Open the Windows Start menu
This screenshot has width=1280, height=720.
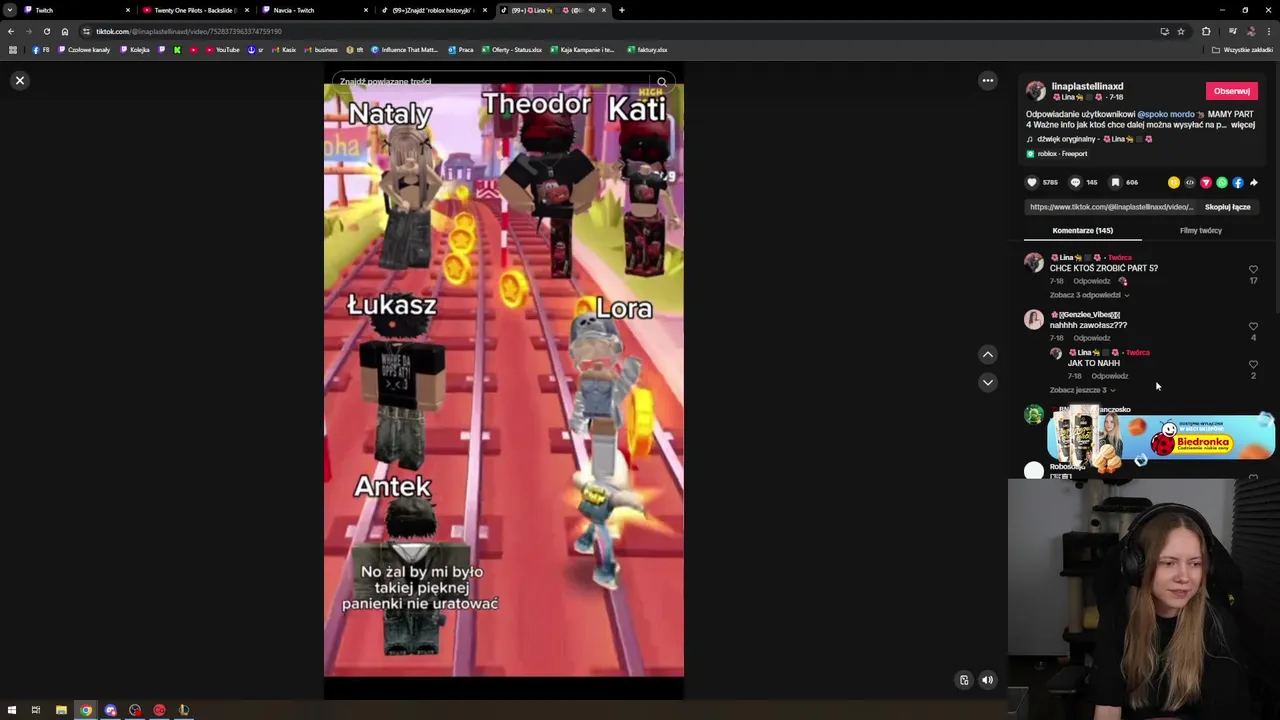pos(11,710)
